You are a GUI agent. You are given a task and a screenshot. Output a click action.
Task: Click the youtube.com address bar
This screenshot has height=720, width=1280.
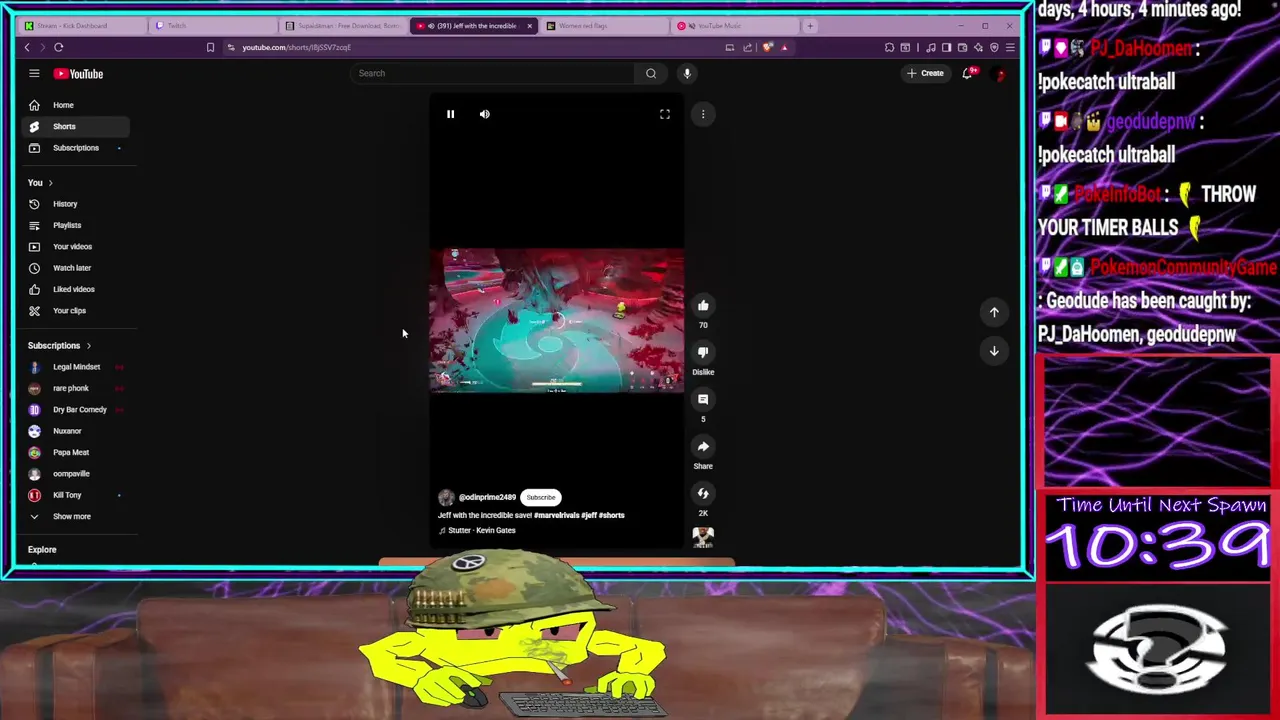pos(470,47)
